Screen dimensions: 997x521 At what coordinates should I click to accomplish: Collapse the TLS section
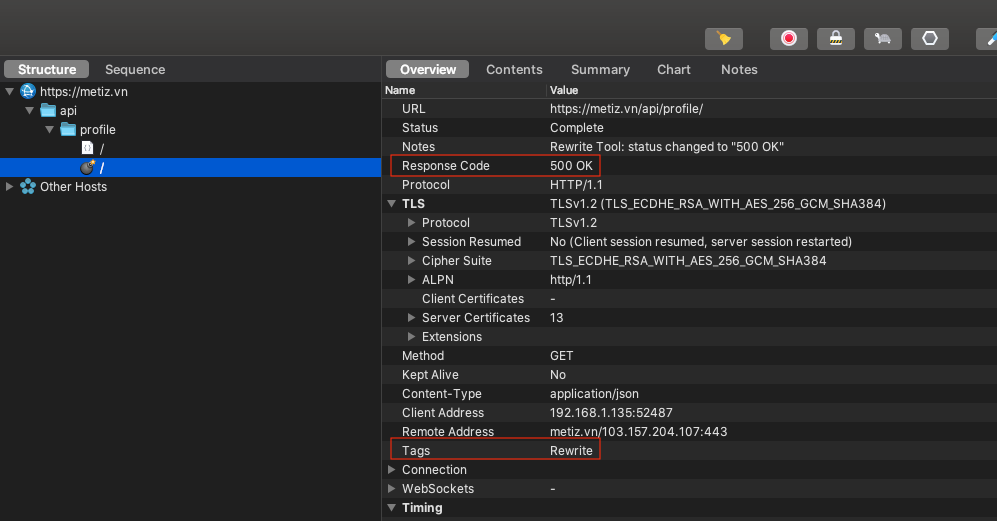[x=392, y=204]
